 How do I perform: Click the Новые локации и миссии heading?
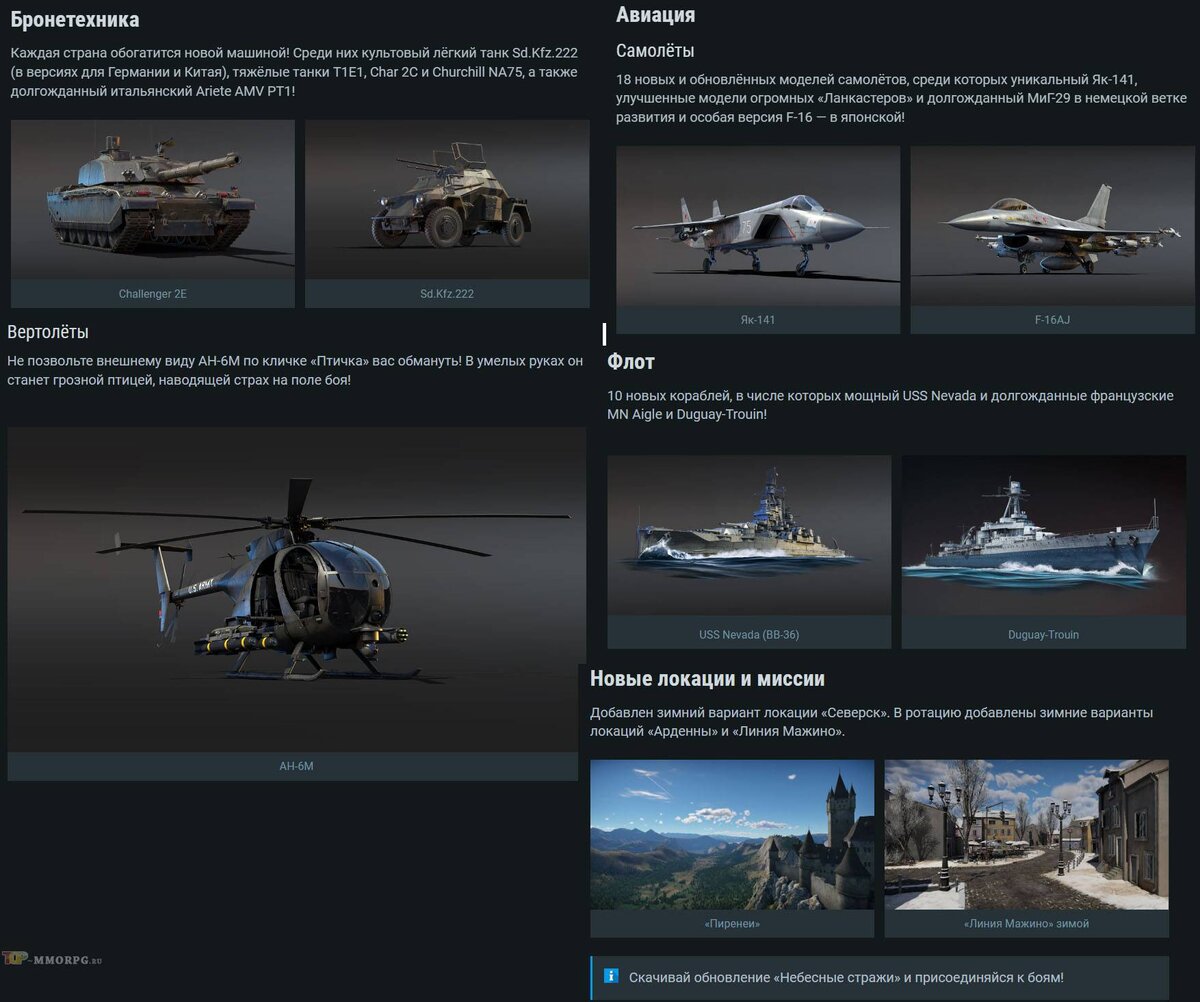[x=707, y=680]
